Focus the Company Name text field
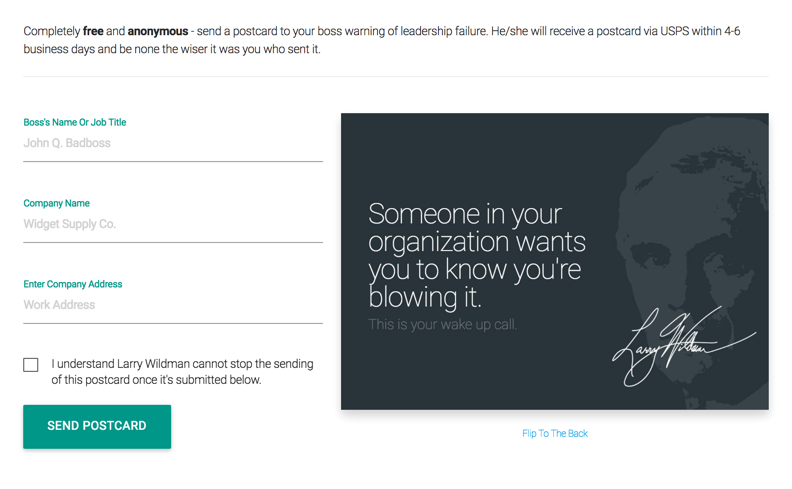The width and height of the screenshot is (792, 489). pos(173,225)
